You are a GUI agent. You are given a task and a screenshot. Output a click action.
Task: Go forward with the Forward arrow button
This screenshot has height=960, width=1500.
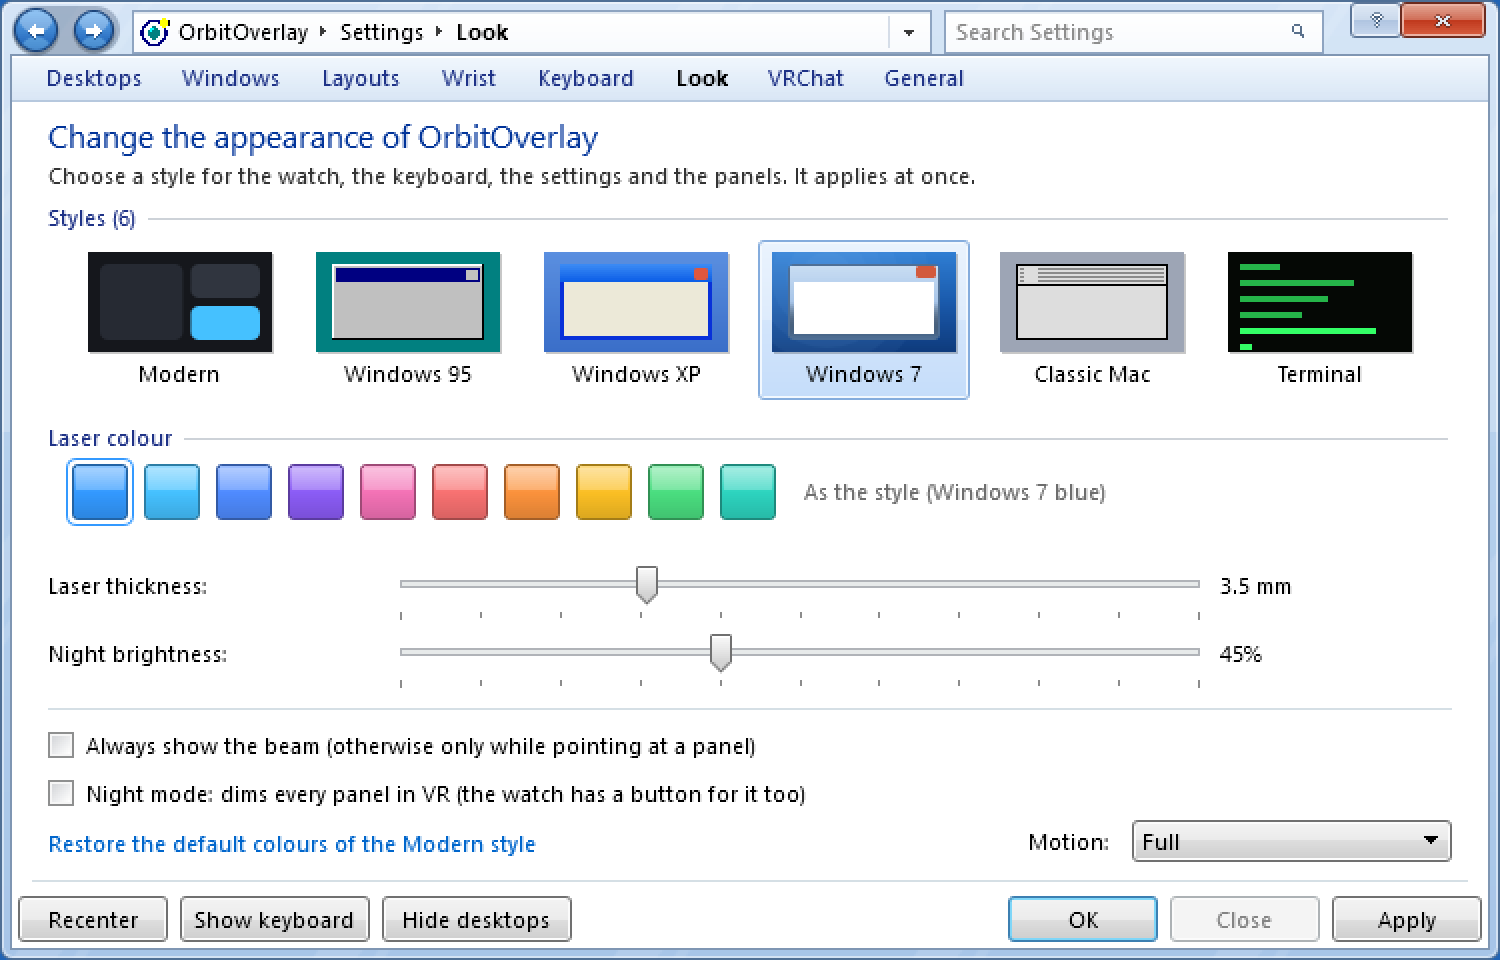(93, 31)
